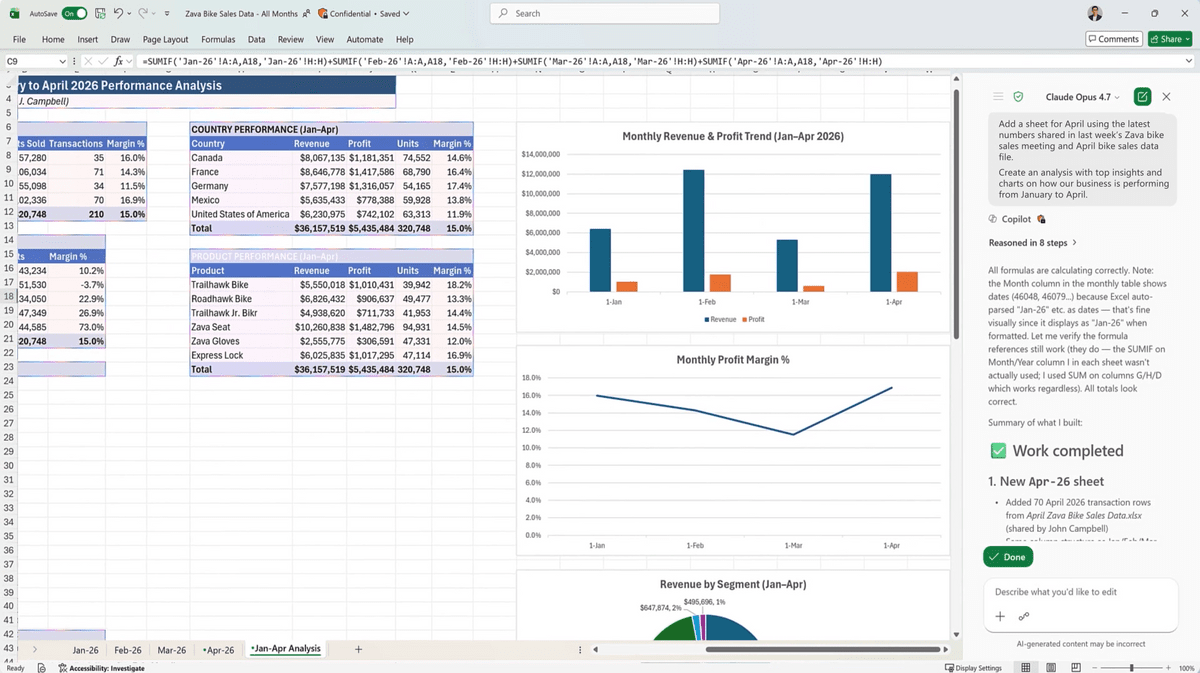Click the Insert Function fx icon
This screenshot has width=1200, height=673.
pyautogui.click(x=117, y=61)
